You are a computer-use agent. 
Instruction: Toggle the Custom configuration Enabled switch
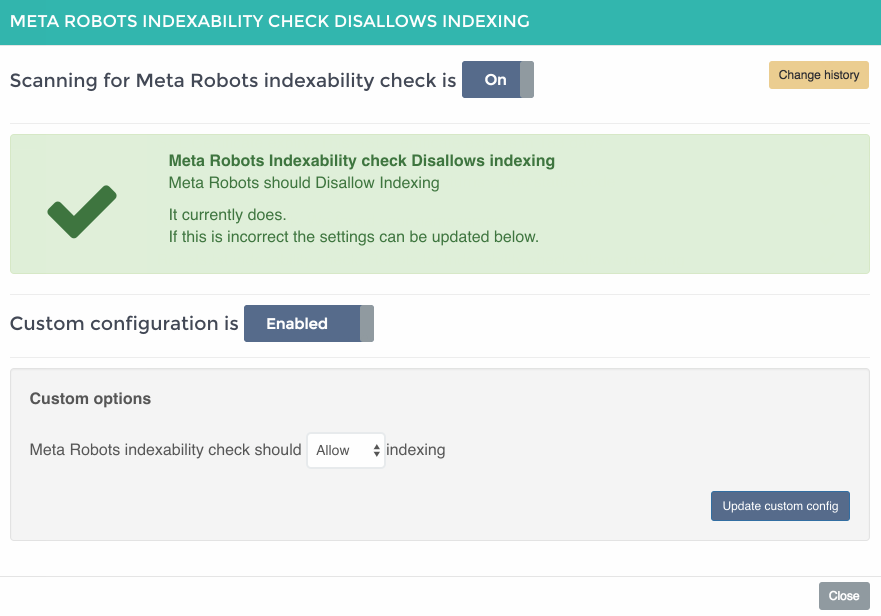(x=308, y=324)
